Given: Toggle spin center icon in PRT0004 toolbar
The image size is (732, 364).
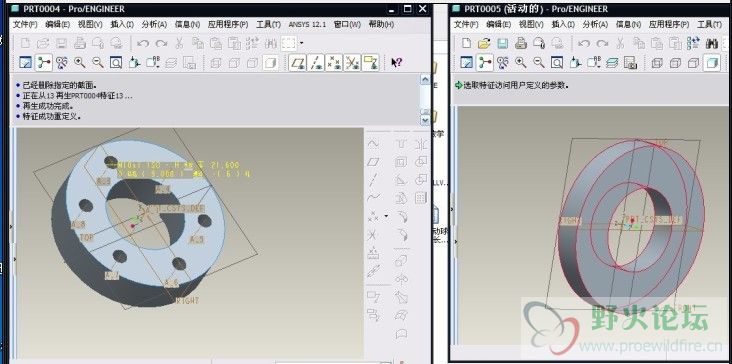Looking at the screenshot, I should (44, 63).
